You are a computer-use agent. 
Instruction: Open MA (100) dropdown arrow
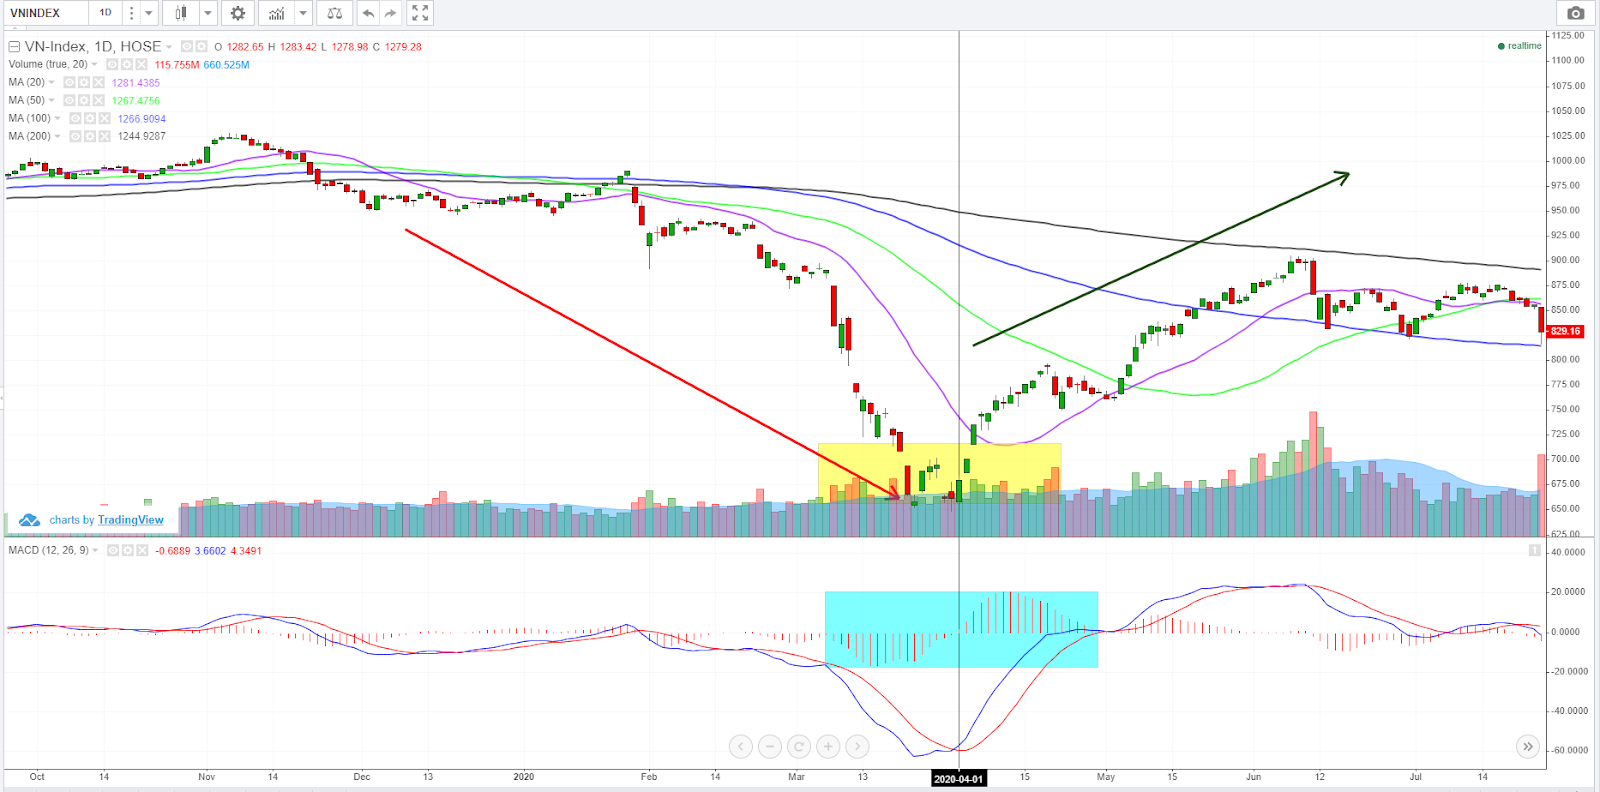click(57, 118)
